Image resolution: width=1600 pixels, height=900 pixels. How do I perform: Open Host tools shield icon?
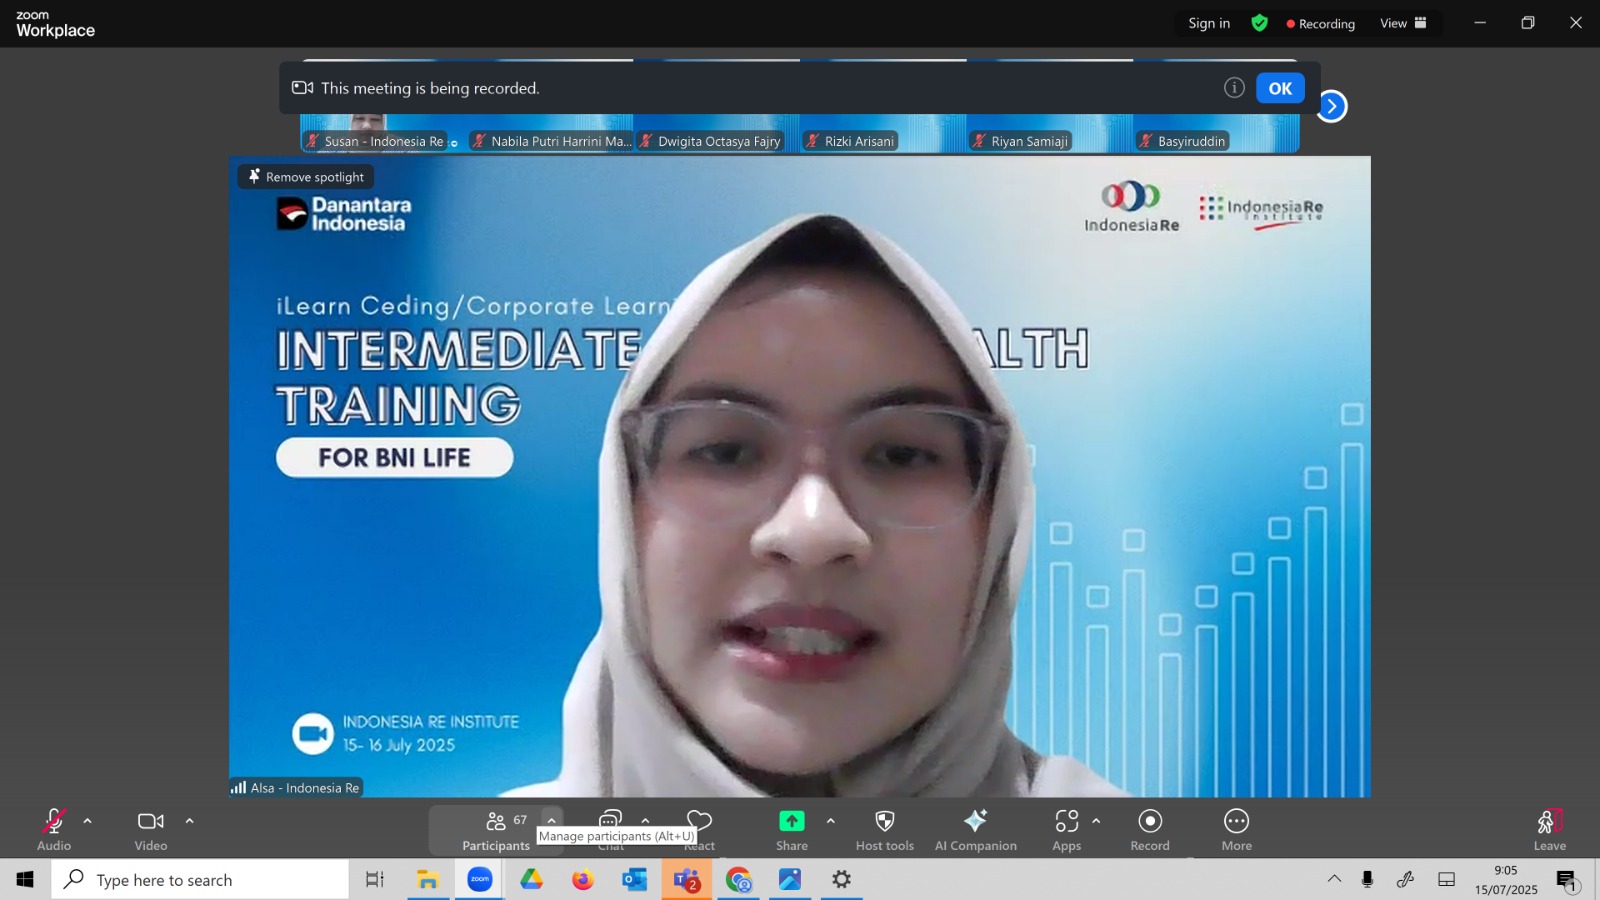click(x=885, y=821)
